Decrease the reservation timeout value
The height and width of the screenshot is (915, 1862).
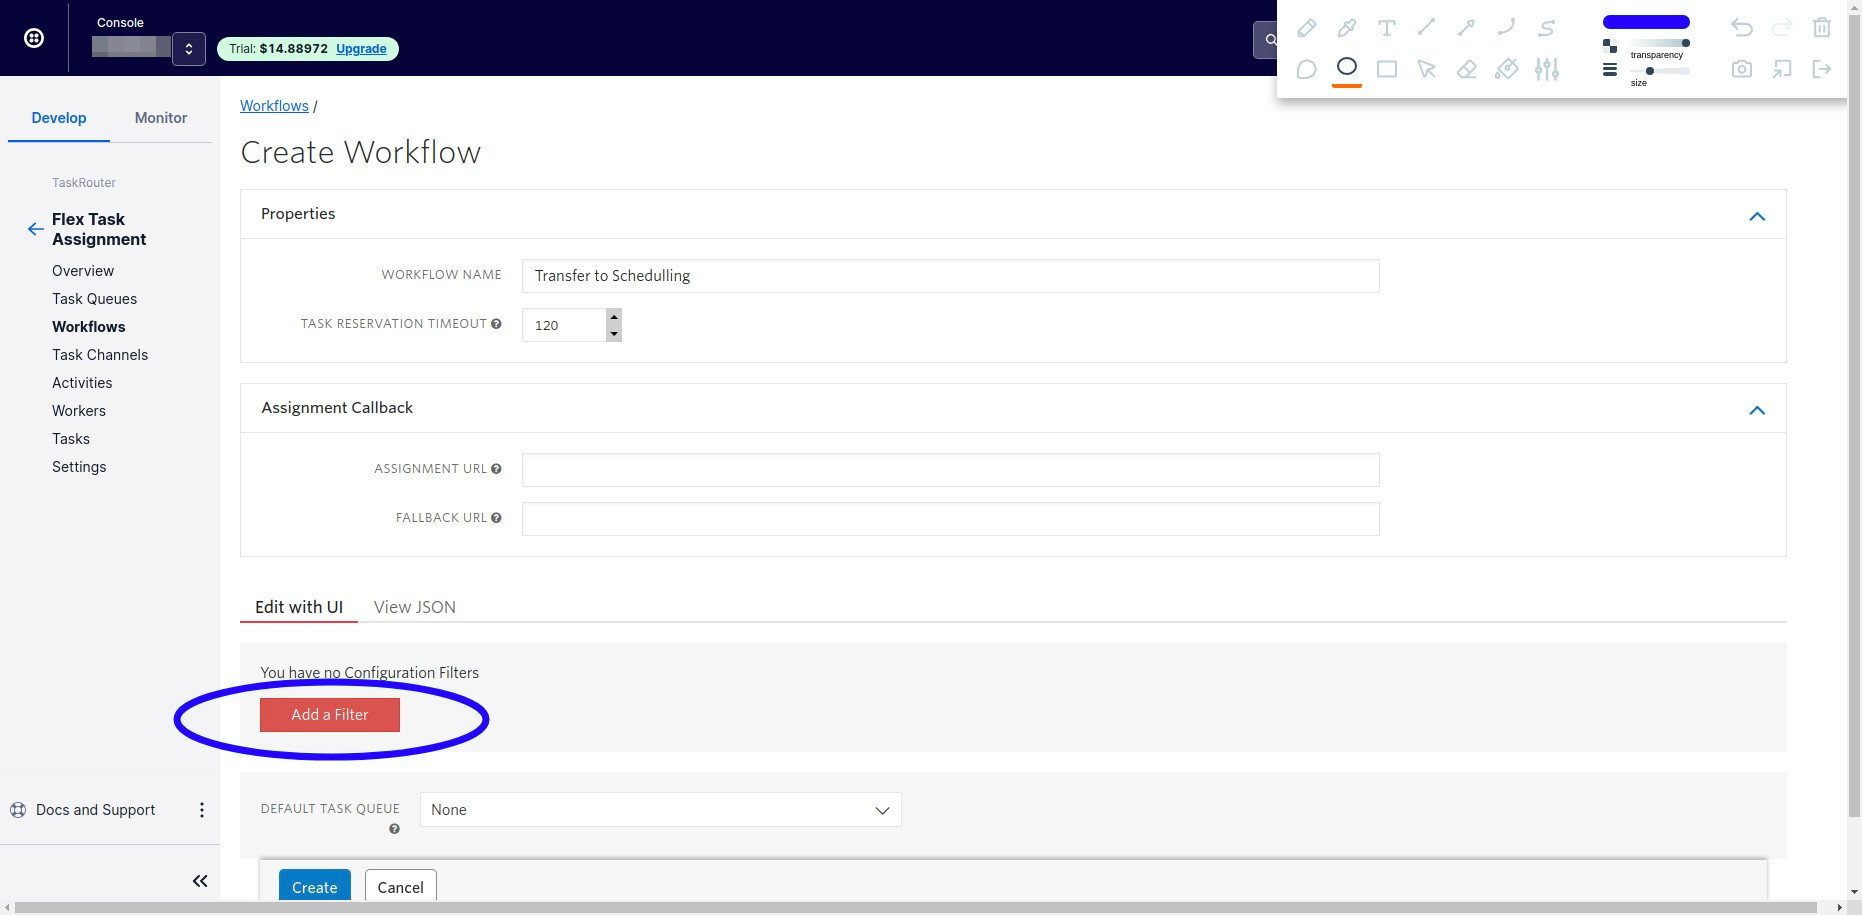point(614,334)
